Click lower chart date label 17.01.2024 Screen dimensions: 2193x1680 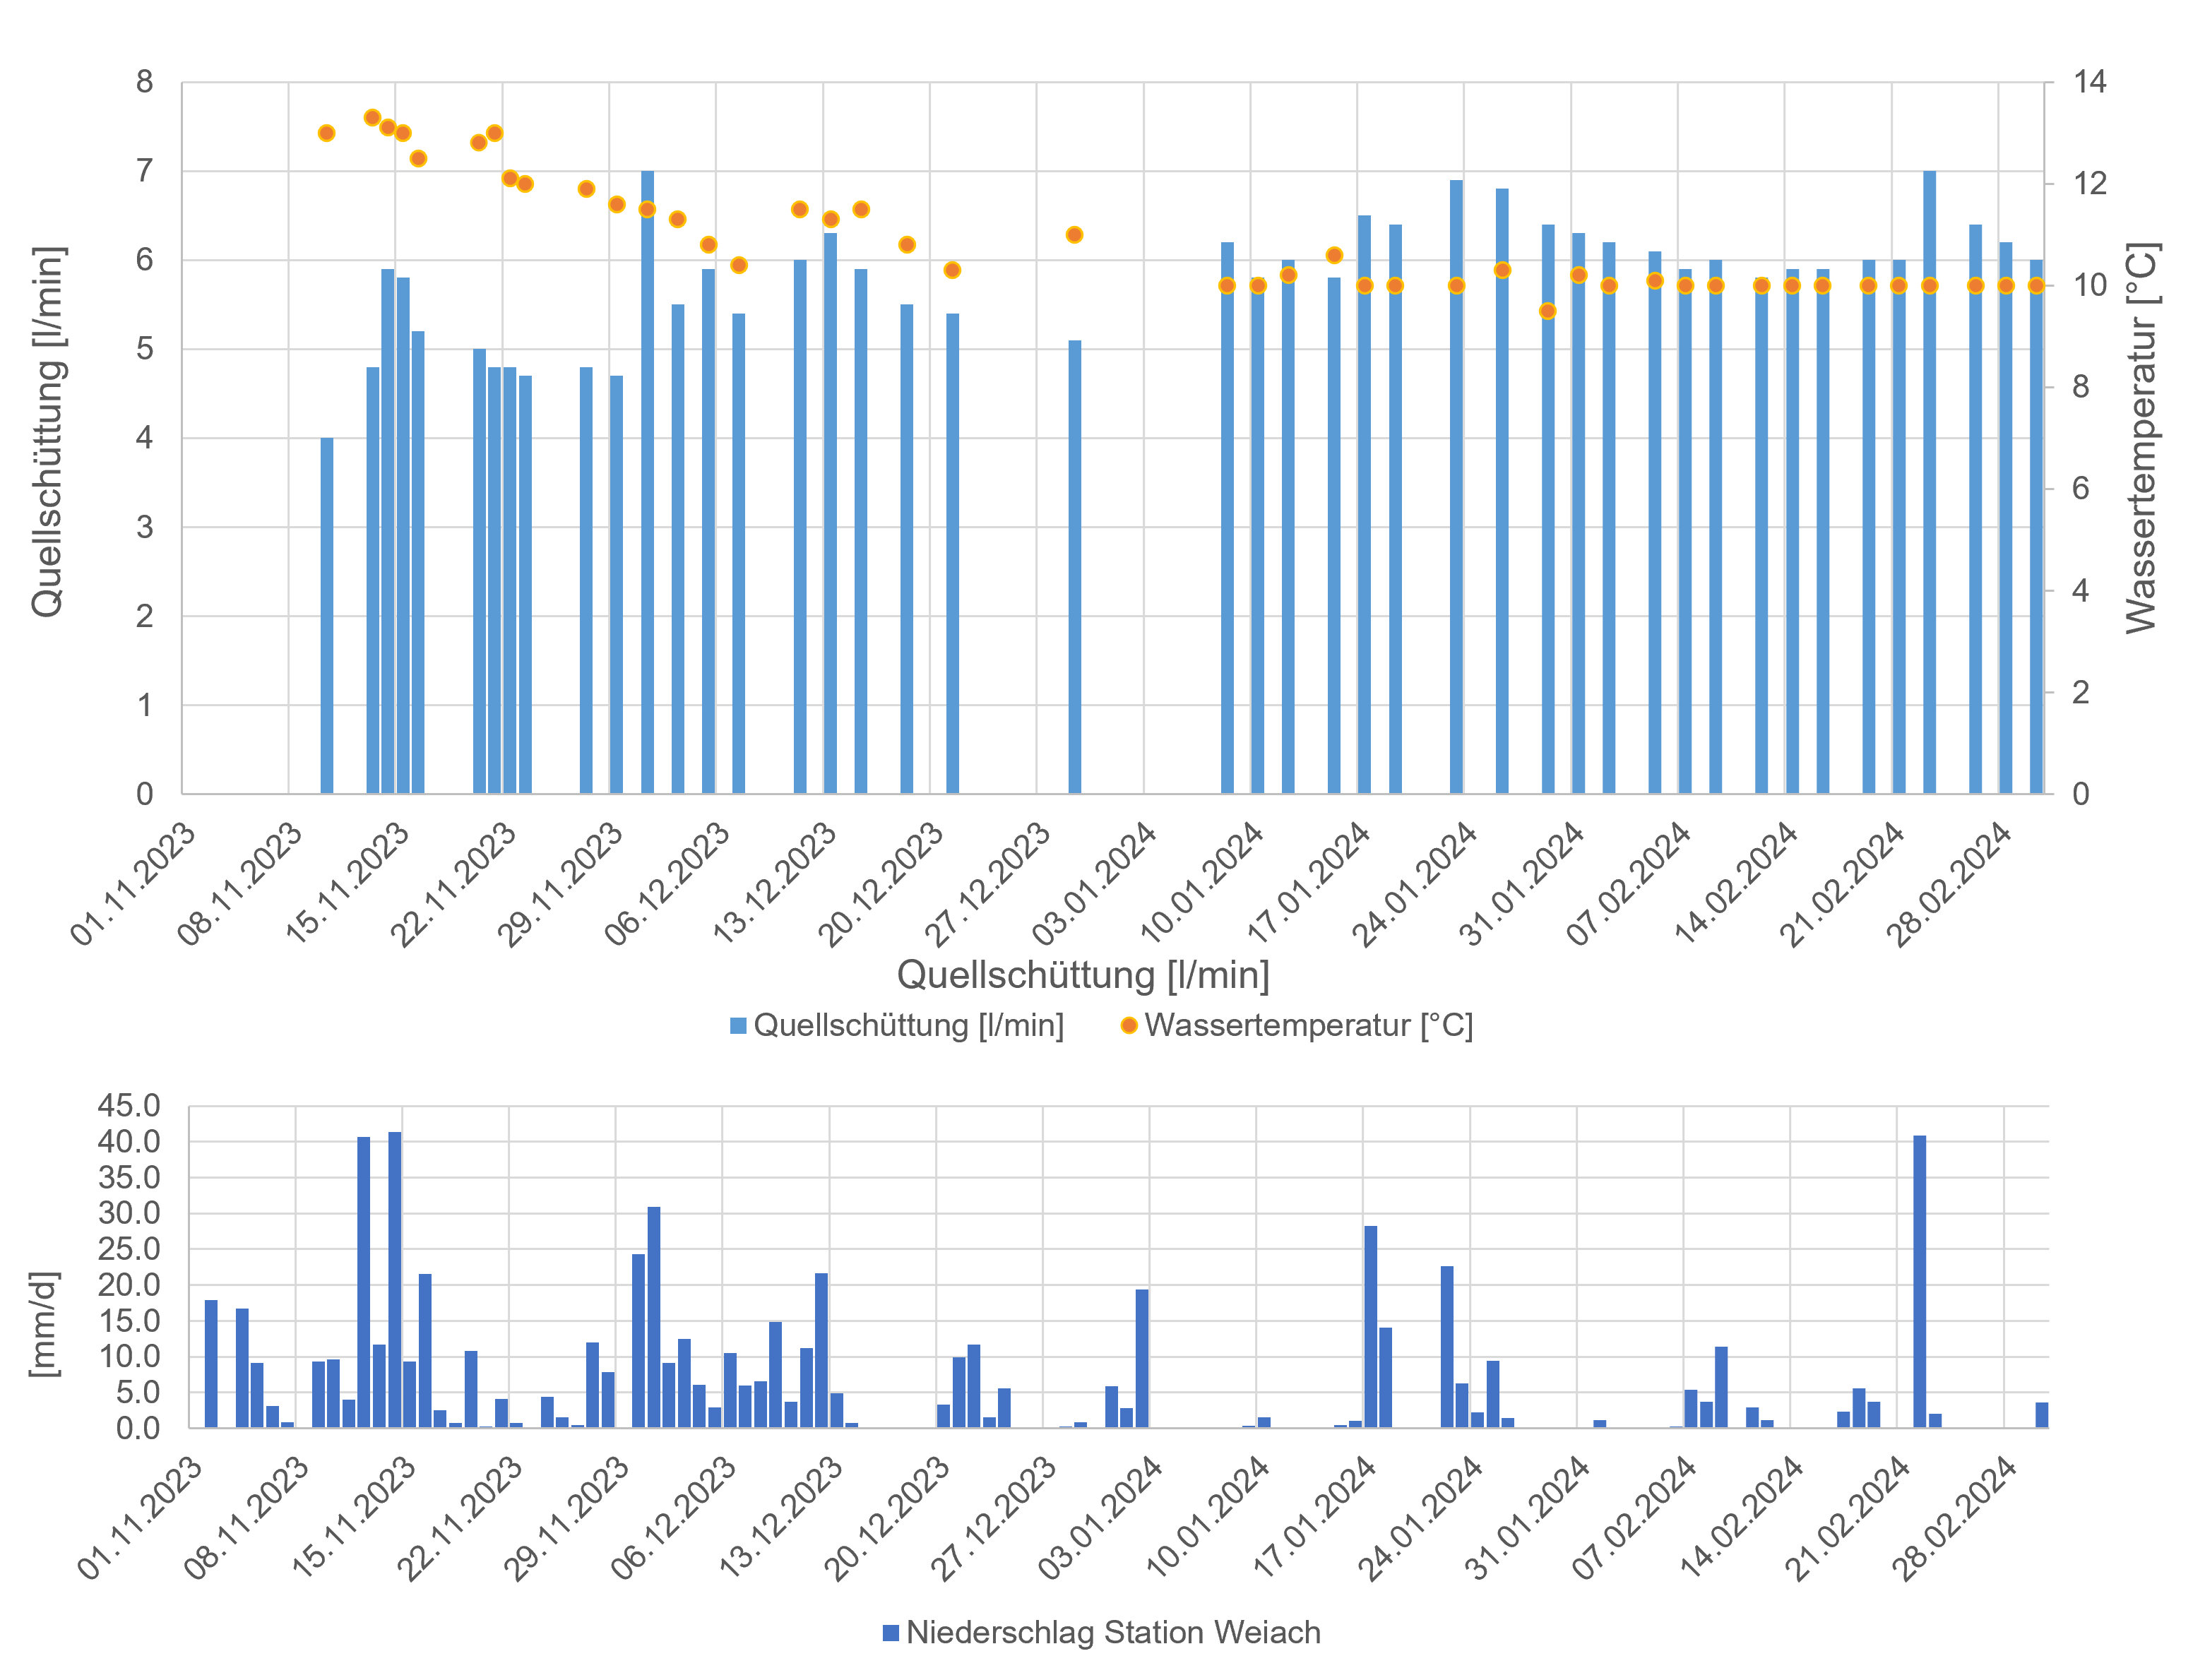(1316, 1516)
